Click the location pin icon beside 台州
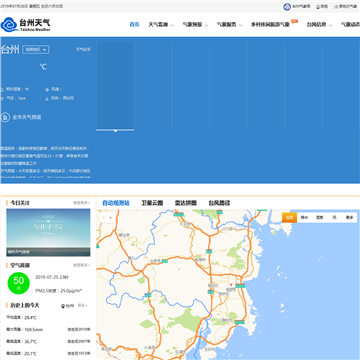 coord(63,306)
